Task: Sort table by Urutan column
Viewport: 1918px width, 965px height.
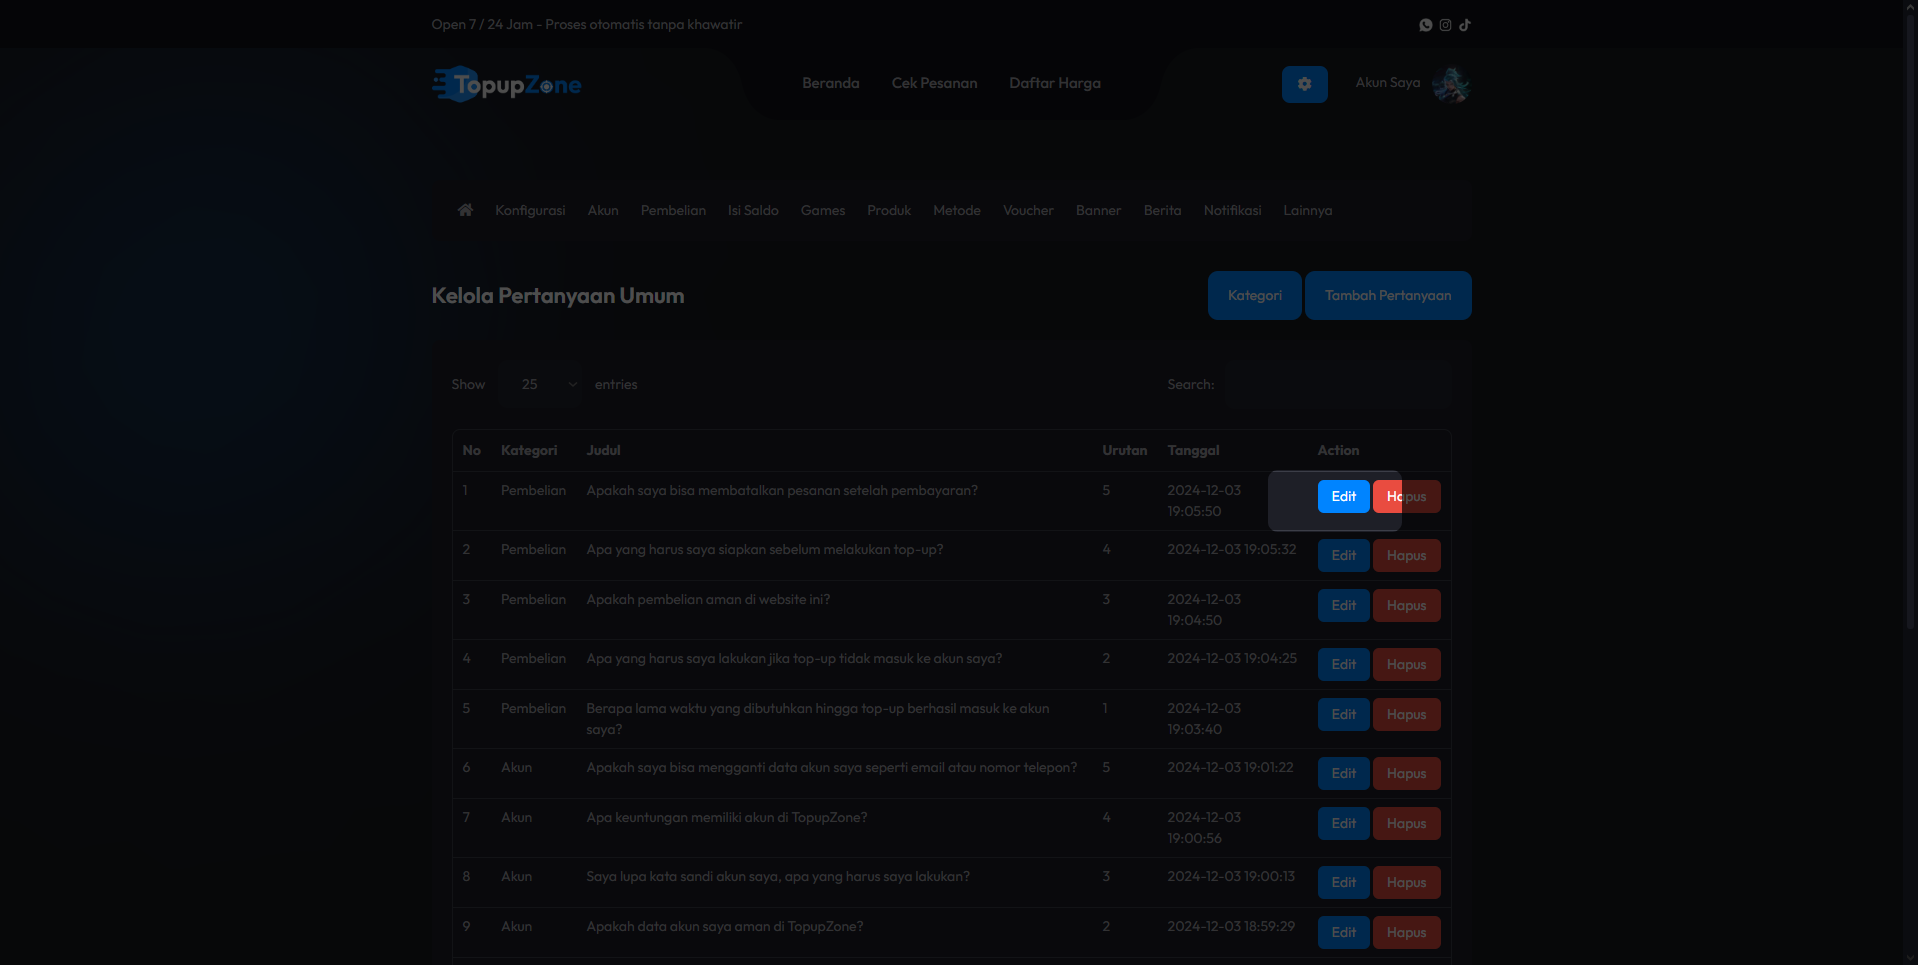Action: pos(1125,450)
